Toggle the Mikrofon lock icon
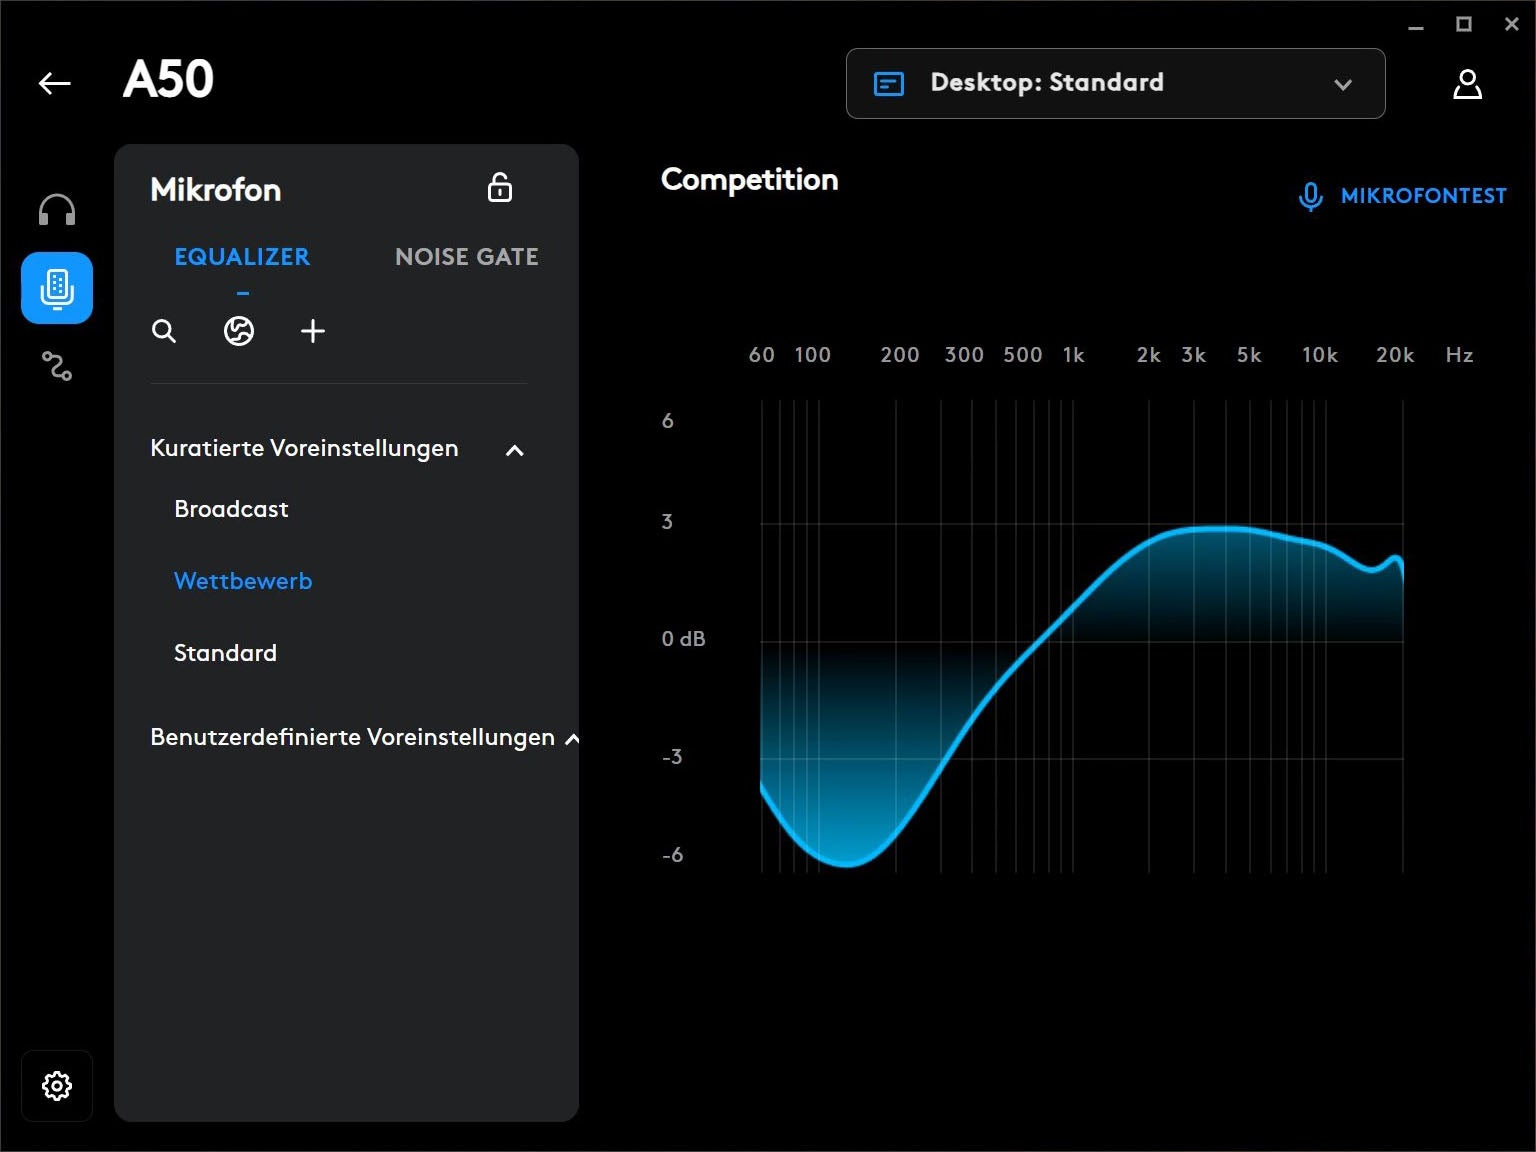 click(500, 188)
